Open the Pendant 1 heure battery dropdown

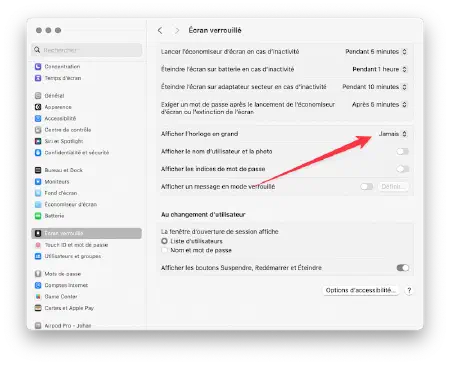click(x=380, y=69)
